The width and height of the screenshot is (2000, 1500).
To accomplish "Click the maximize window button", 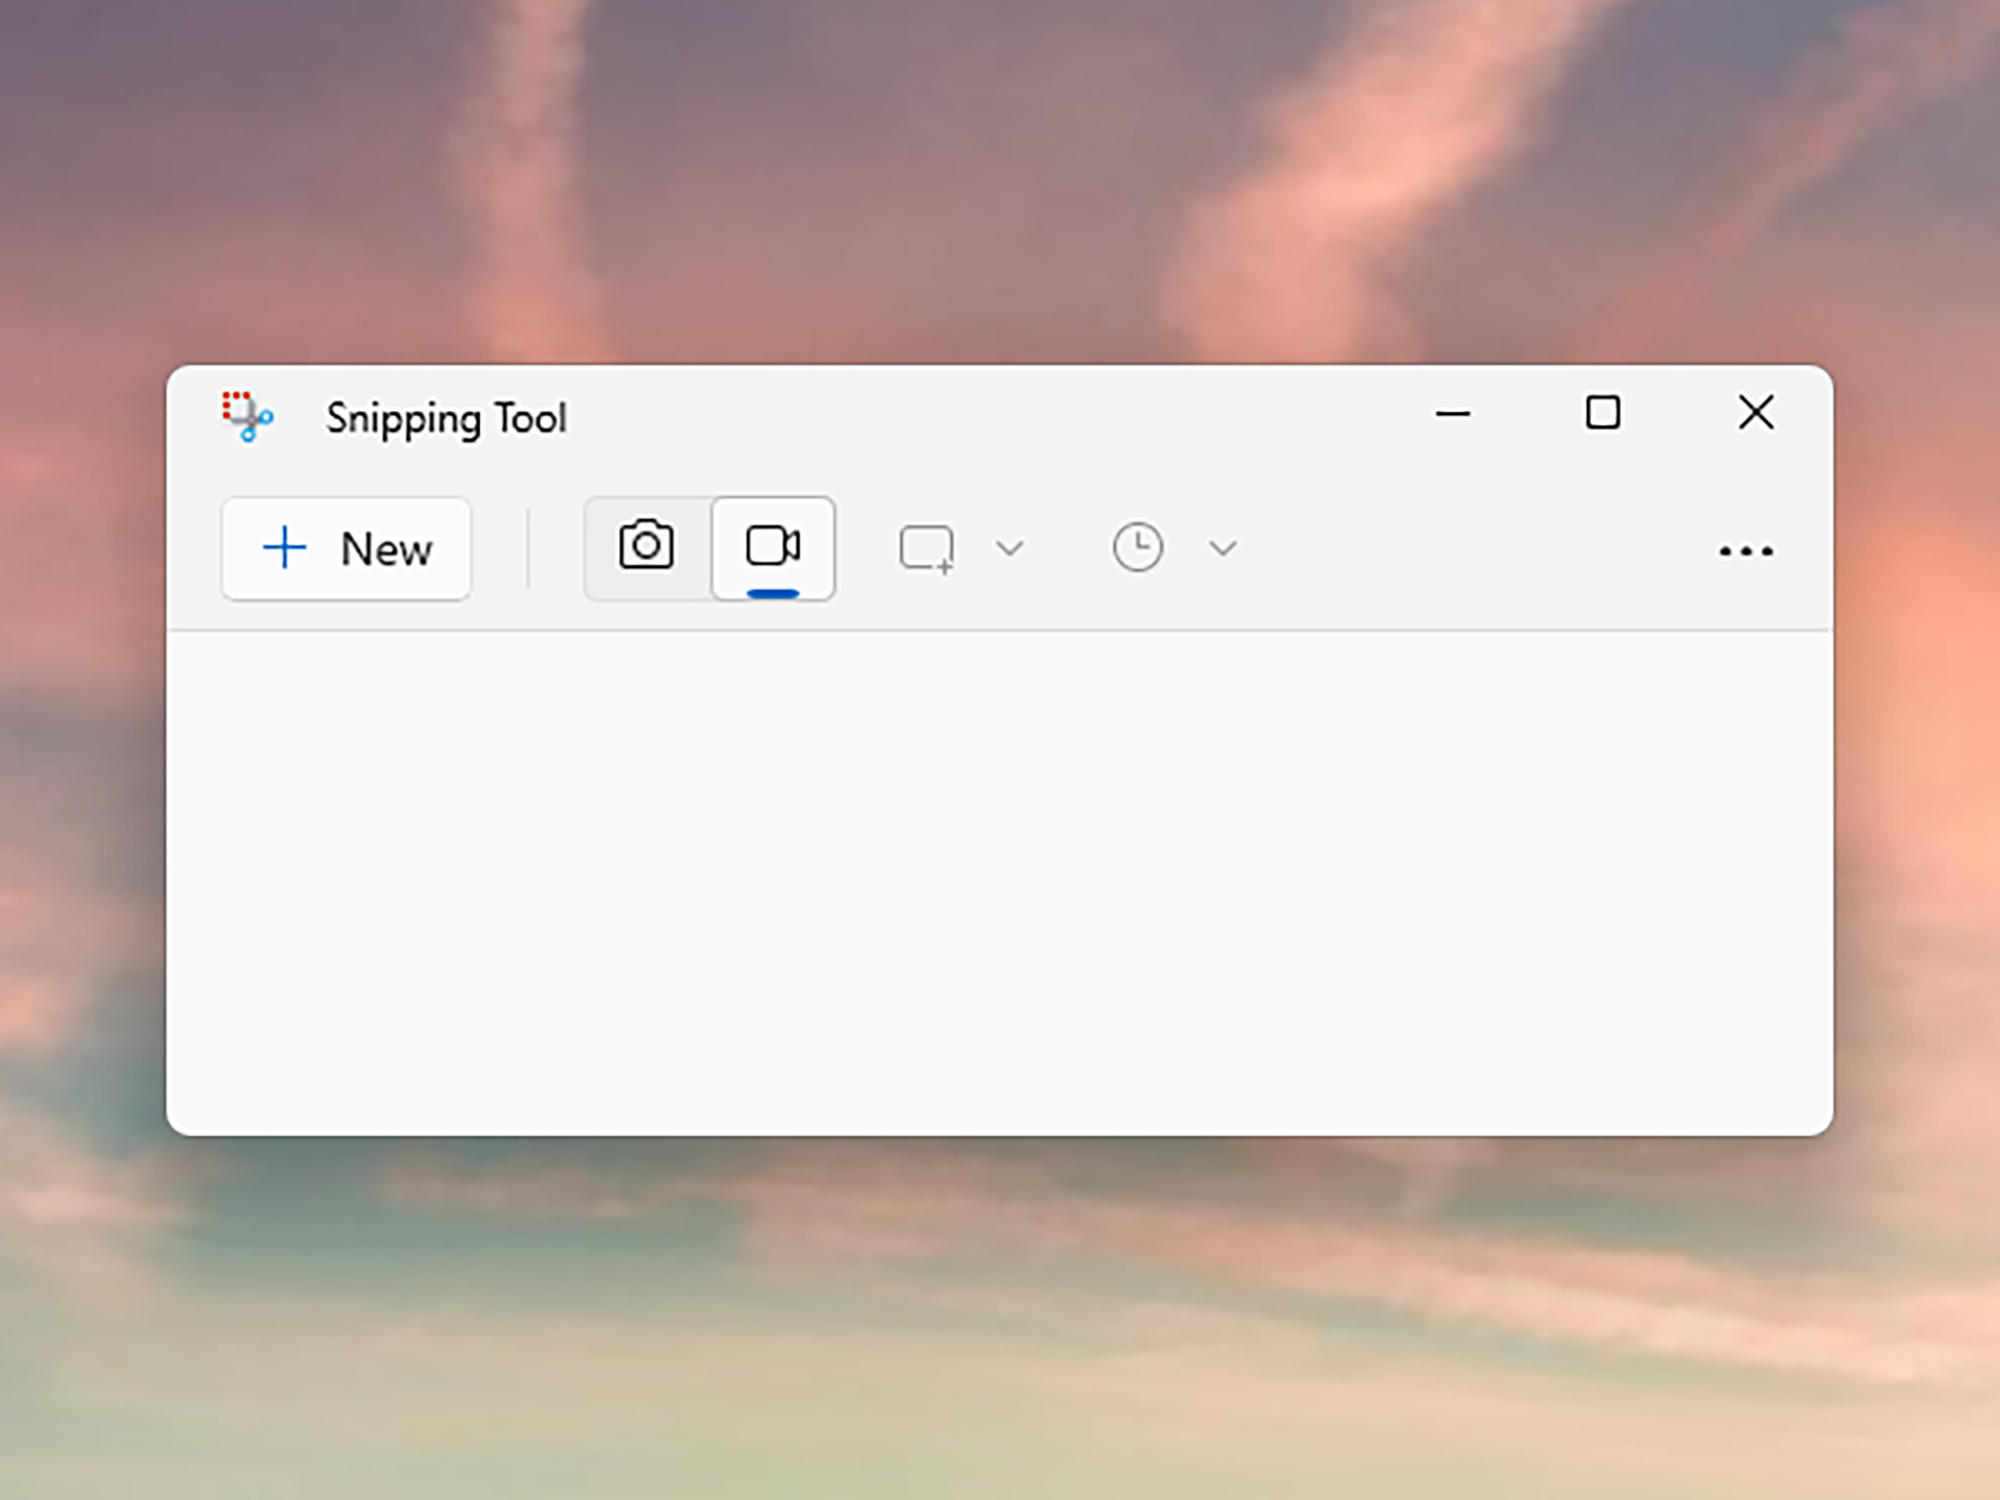I will click(1603, 411).
